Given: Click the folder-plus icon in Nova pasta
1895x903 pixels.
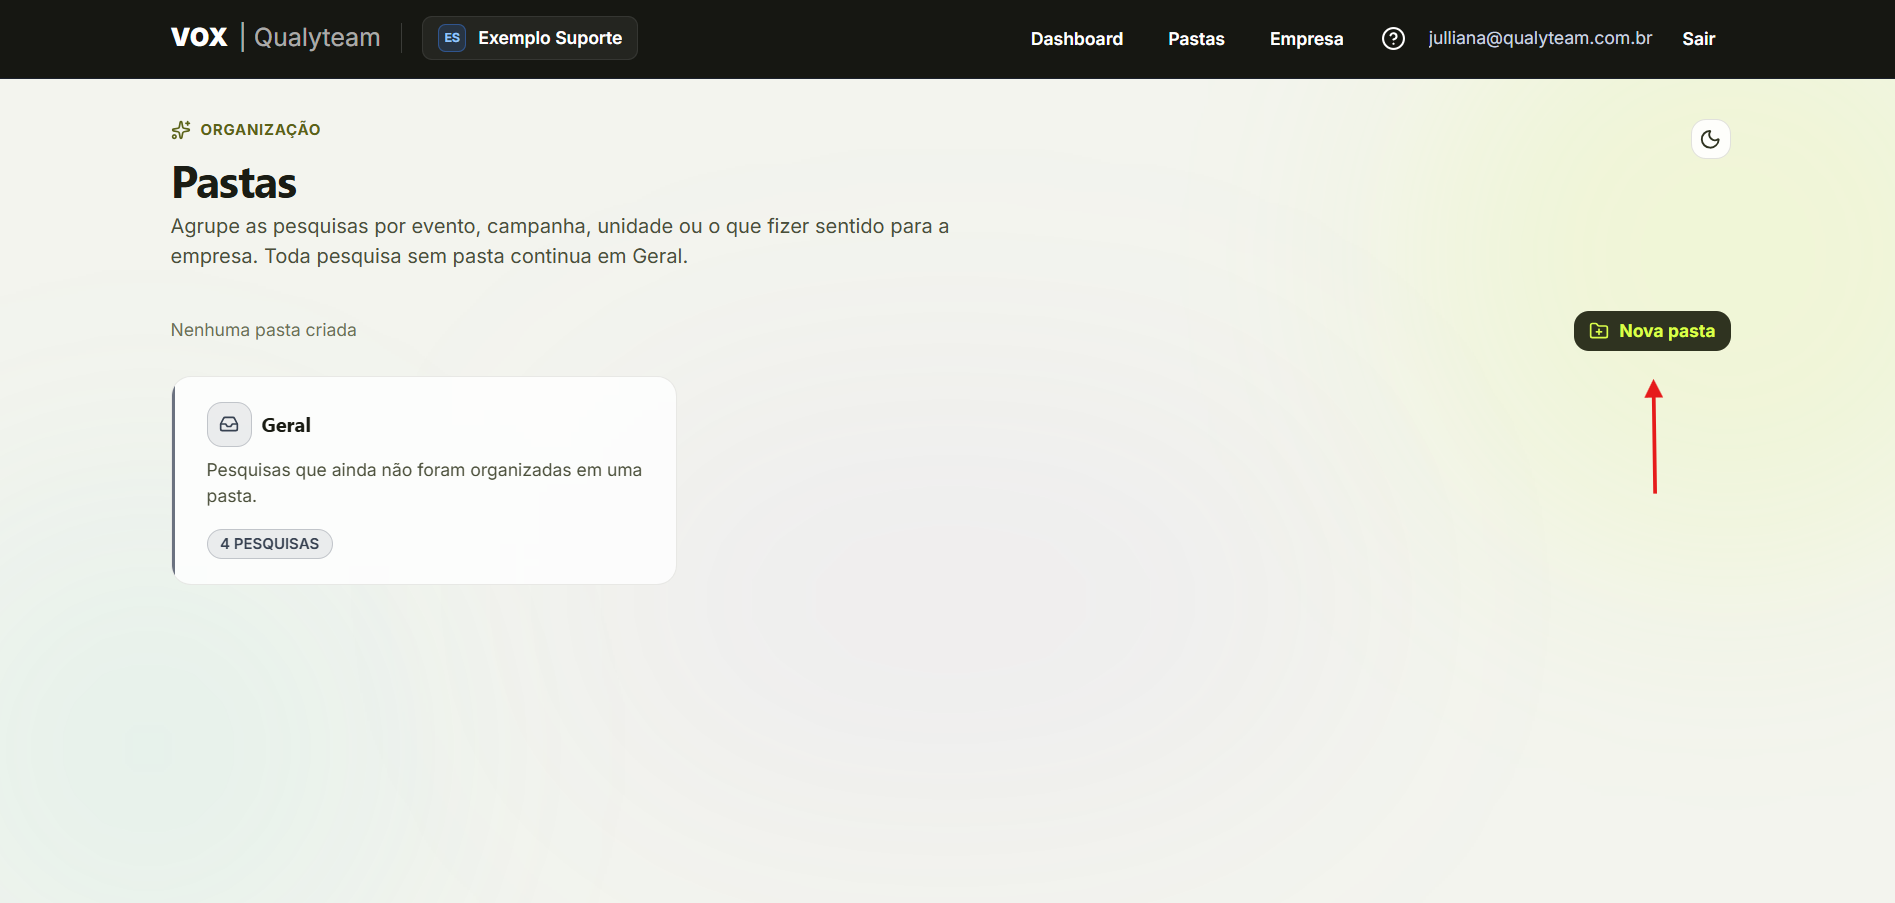Looking at the screenshot, I should click(x=1599, y=331).
